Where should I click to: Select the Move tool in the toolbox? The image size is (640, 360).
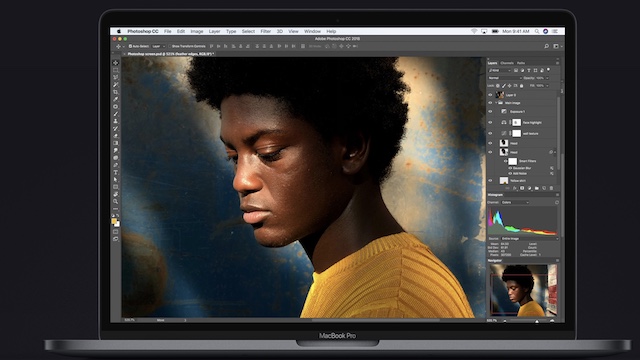(x=116, y=62)
